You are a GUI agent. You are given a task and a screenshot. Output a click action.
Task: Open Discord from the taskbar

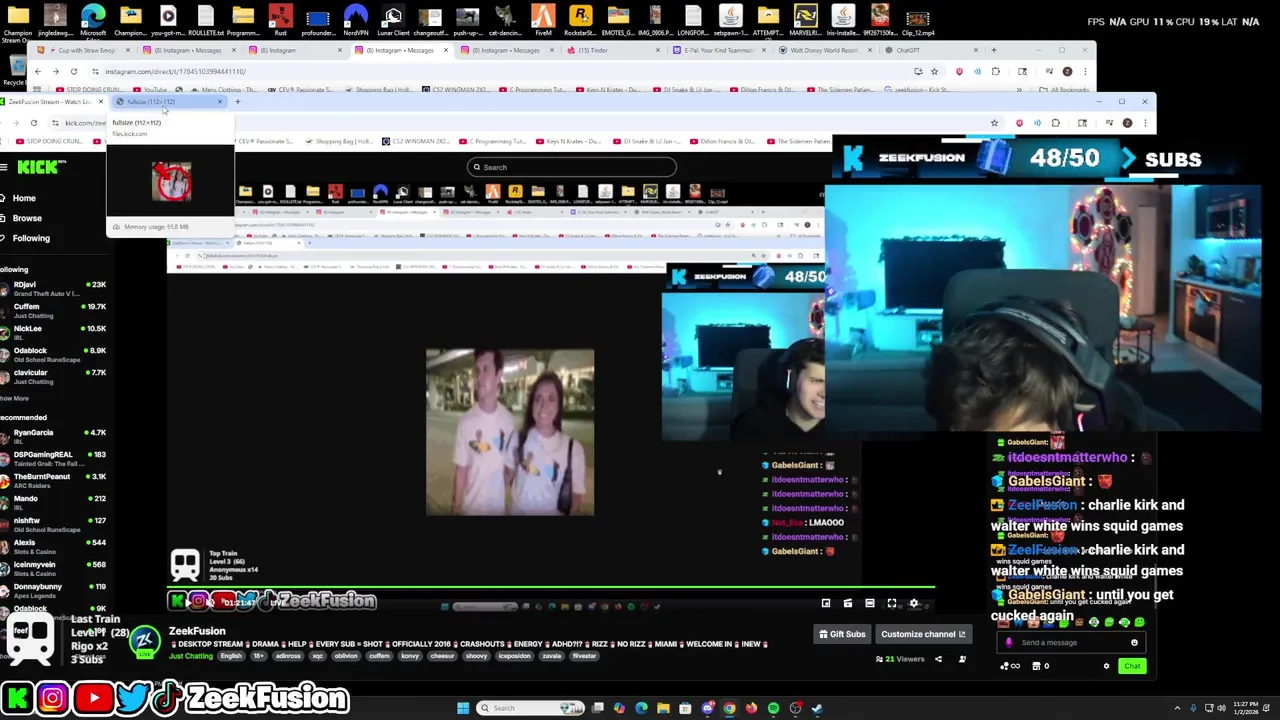707,708
